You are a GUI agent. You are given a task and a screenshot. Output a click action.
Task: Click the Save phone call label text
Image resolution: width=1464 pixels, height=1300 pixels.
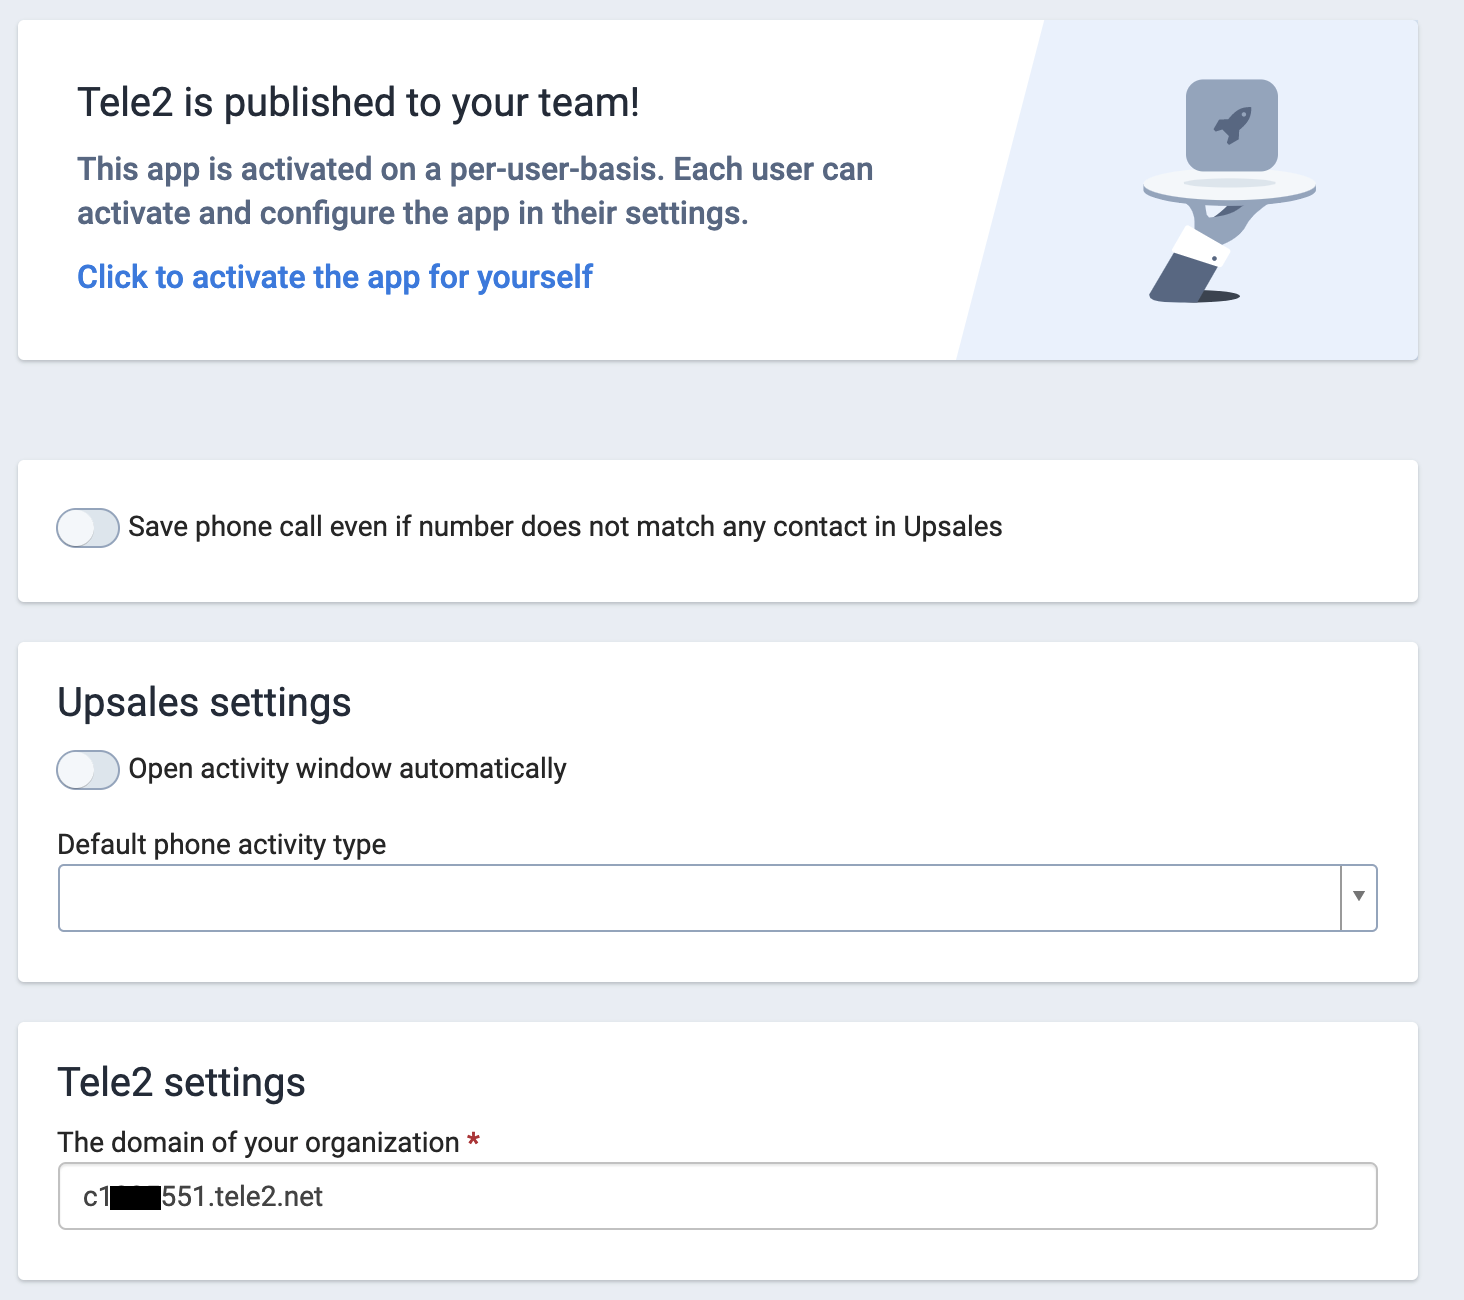(565, 527)
